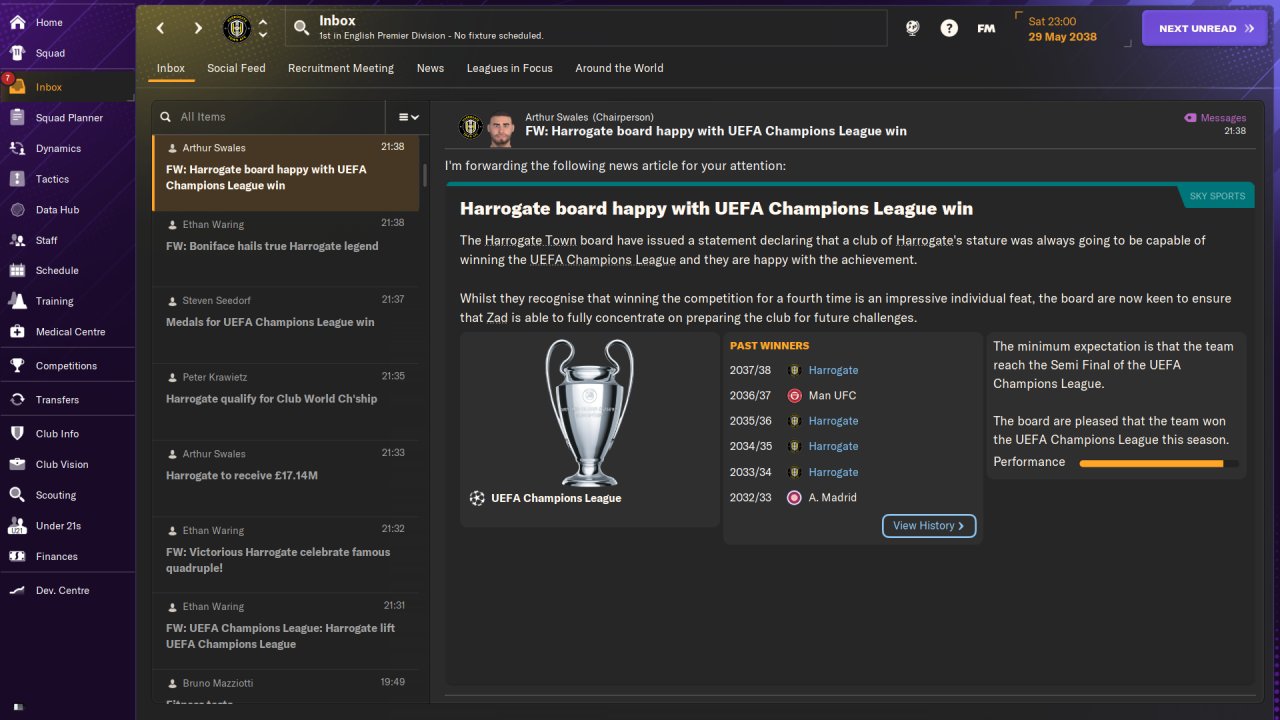1280x720 pixels.
Task: Switch to the Social Feed tab
Action: coord(236,68)
